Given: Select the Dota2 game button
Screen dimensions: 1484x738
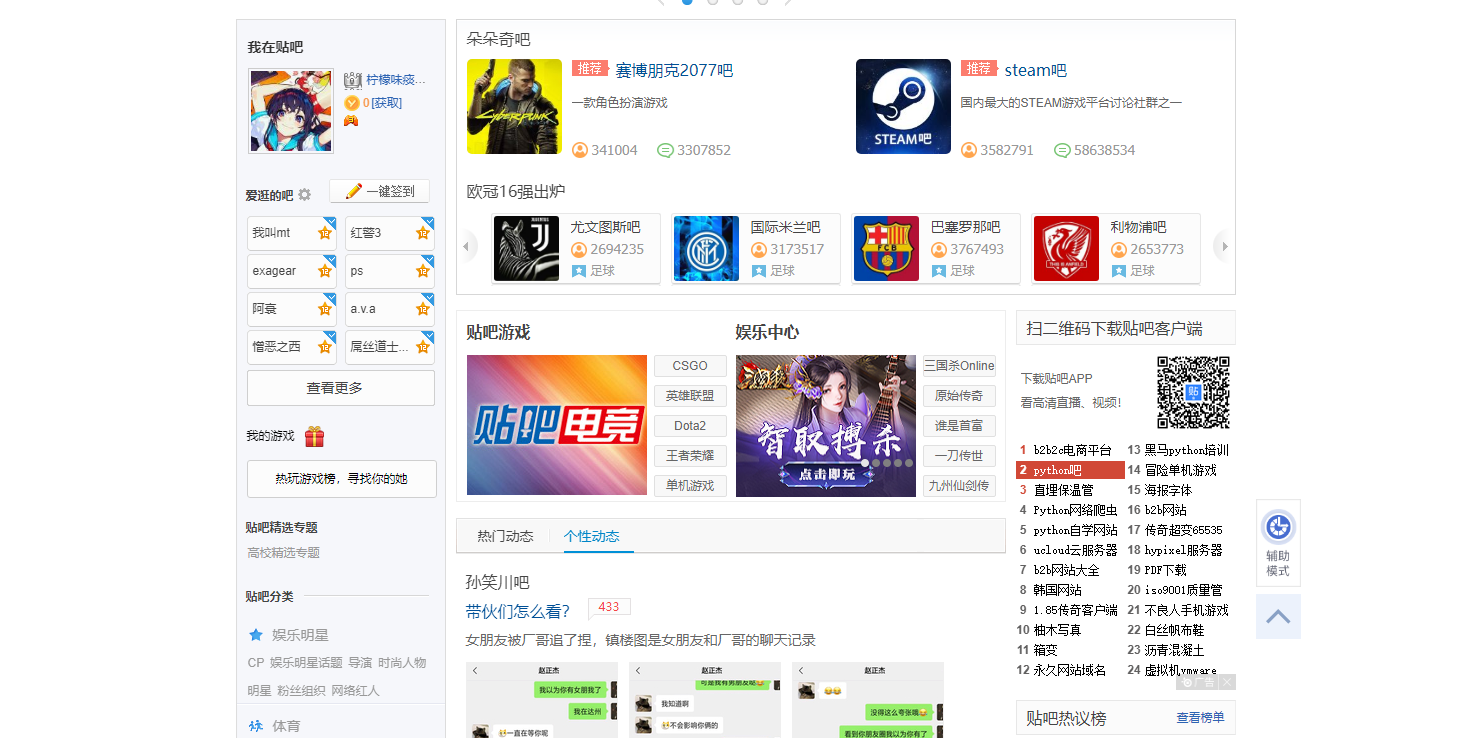Looking at the screenshot, I should 690,426.
